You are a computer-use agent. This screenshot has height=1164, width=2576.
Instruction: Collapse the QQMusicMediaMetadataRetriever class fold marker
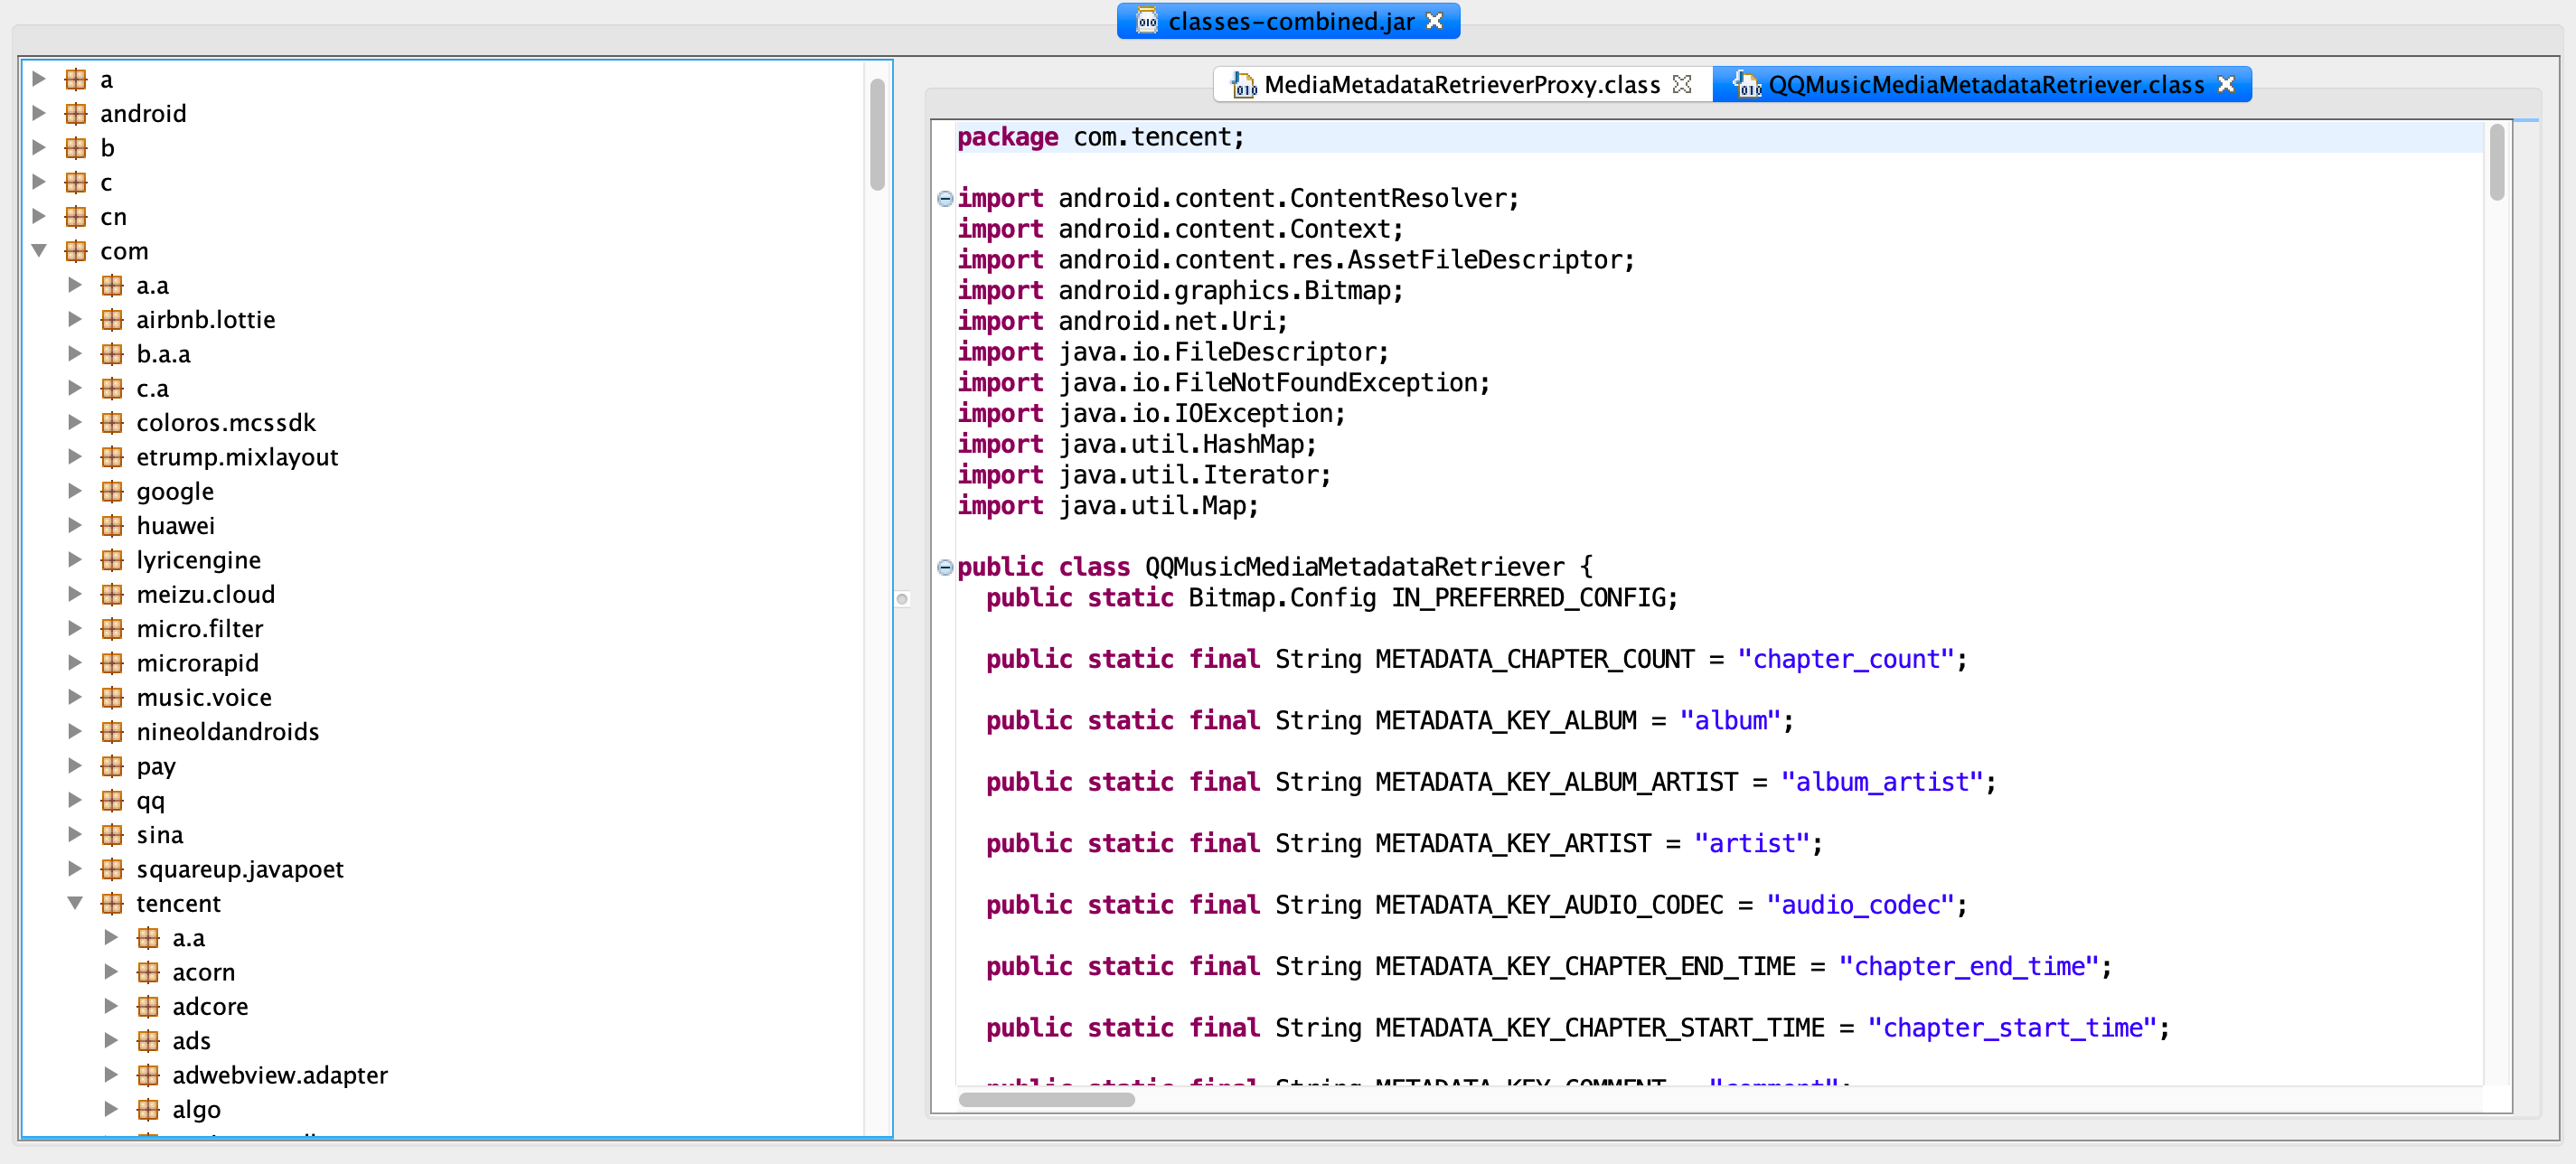click(945, 567)
